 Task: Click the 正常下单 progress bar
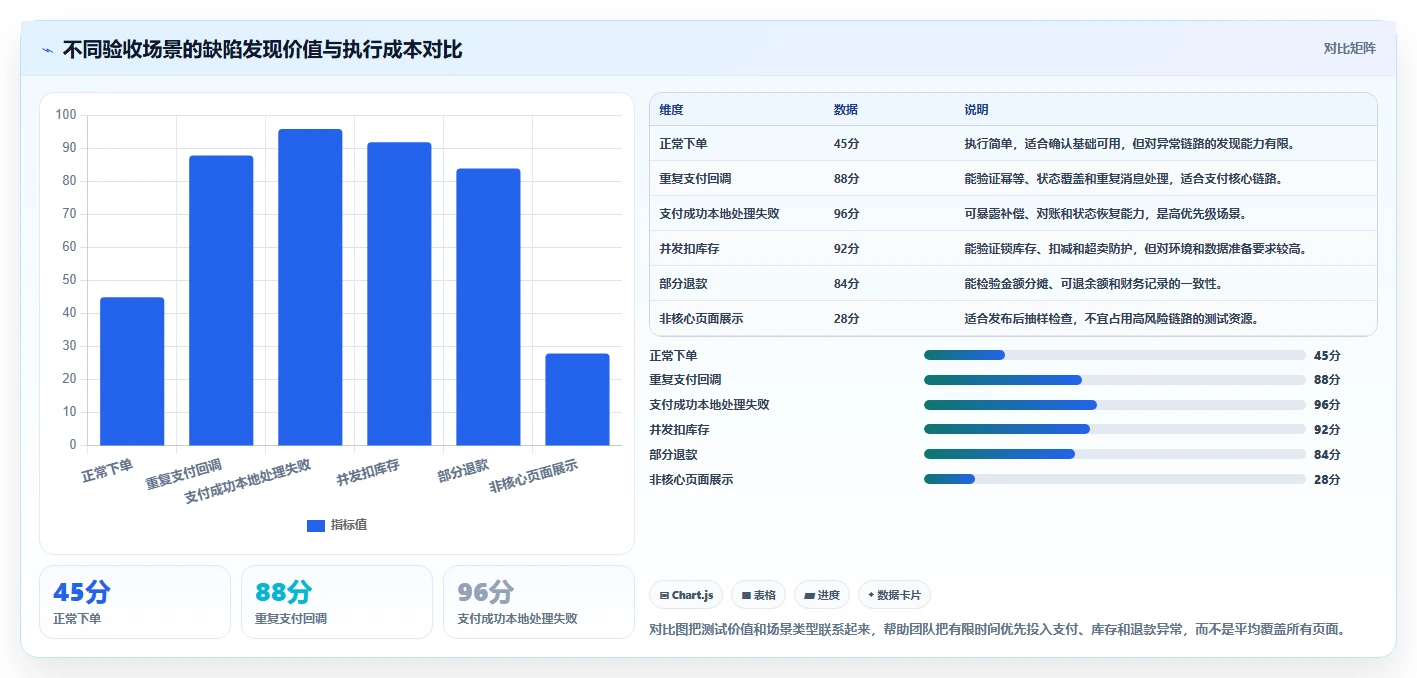pyautogui.click(x=1115, y=355)
